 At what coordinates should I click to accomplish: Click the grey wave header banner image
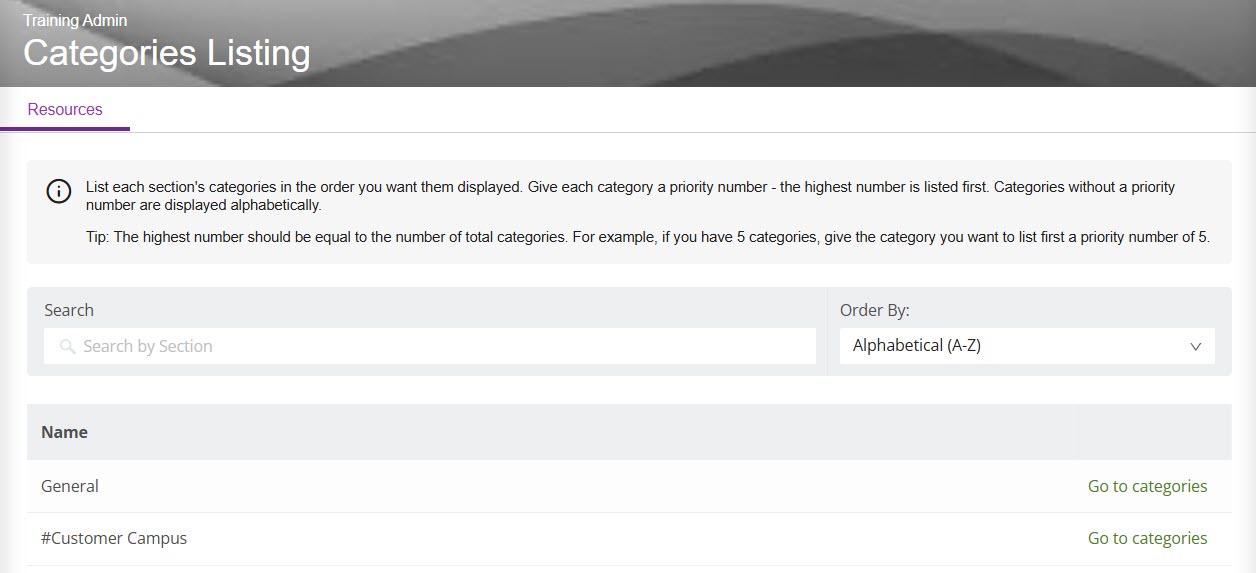tap(800, 43)
